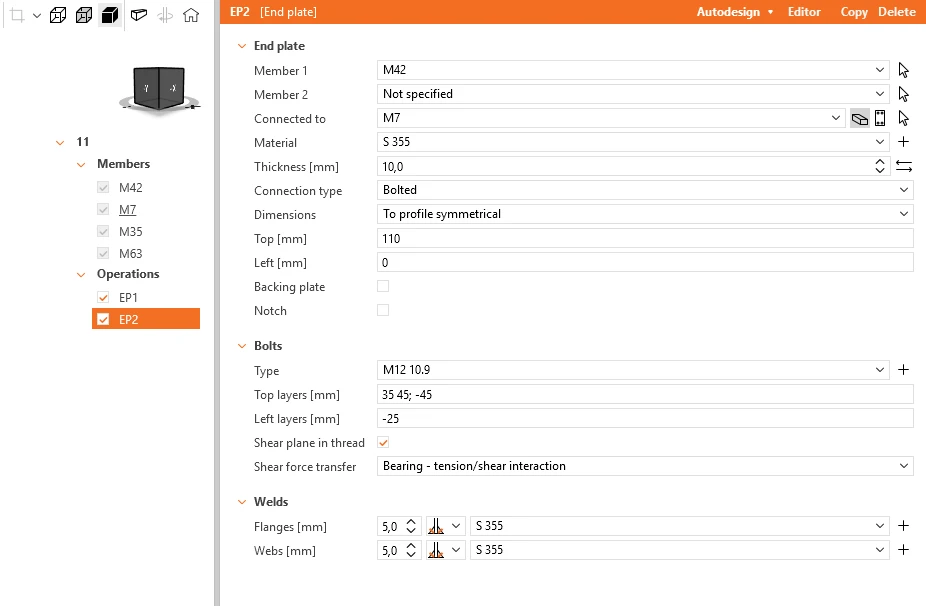Pick Member 1 in scene cursor icon
926x606 pixels.
click(904, 70)
